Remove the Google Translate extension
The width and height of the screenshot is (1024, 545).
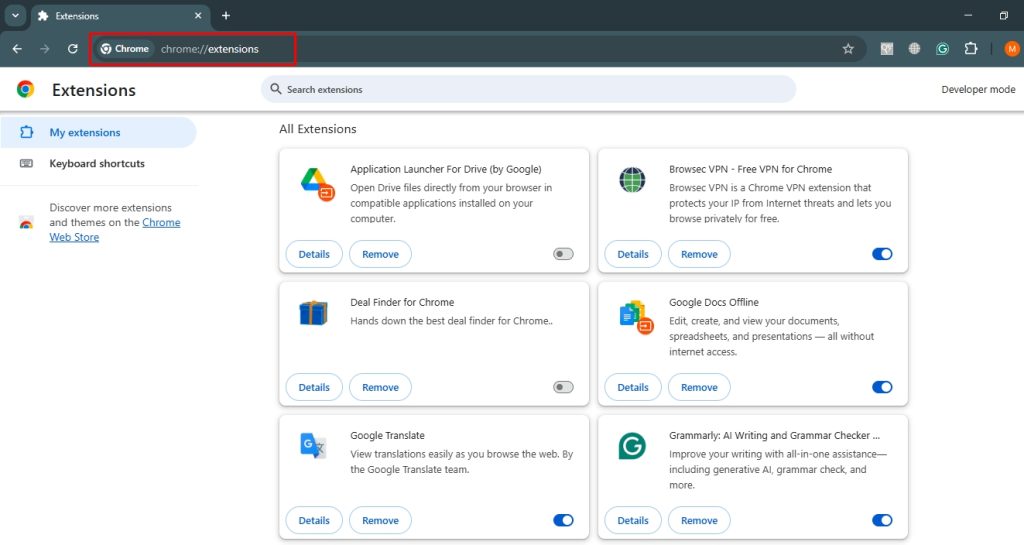380,520
